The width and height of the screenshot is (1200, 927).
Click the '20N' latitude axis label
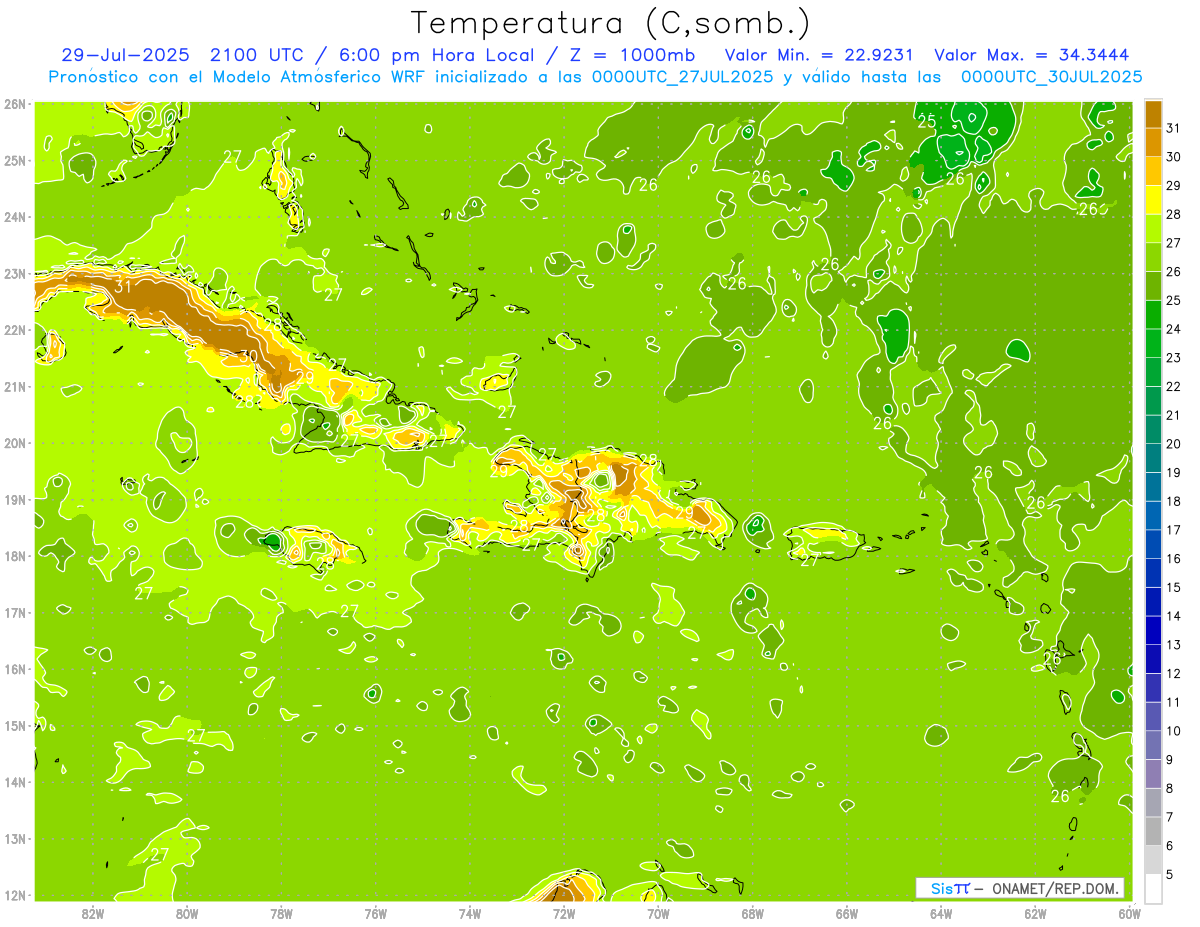tap(15, 443)
